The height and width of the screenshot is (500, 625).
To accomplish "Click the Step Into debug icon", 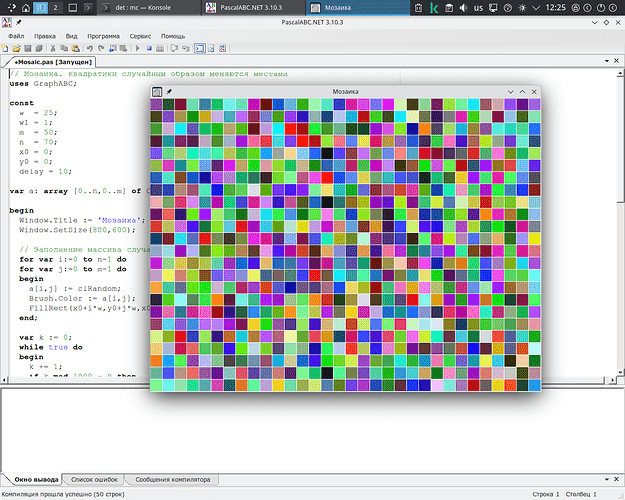I will click(186, 49).
